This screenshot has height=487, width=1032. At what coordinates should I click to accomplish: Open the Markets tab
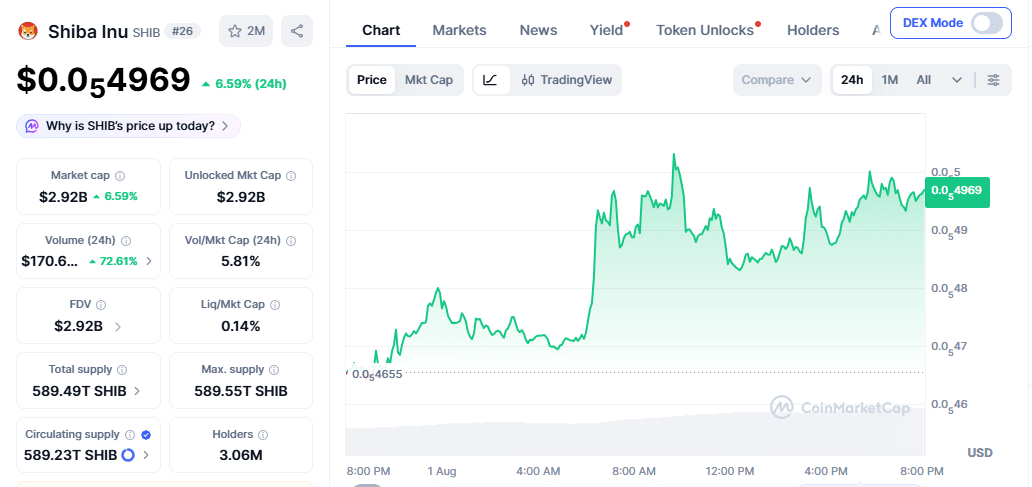459,30
